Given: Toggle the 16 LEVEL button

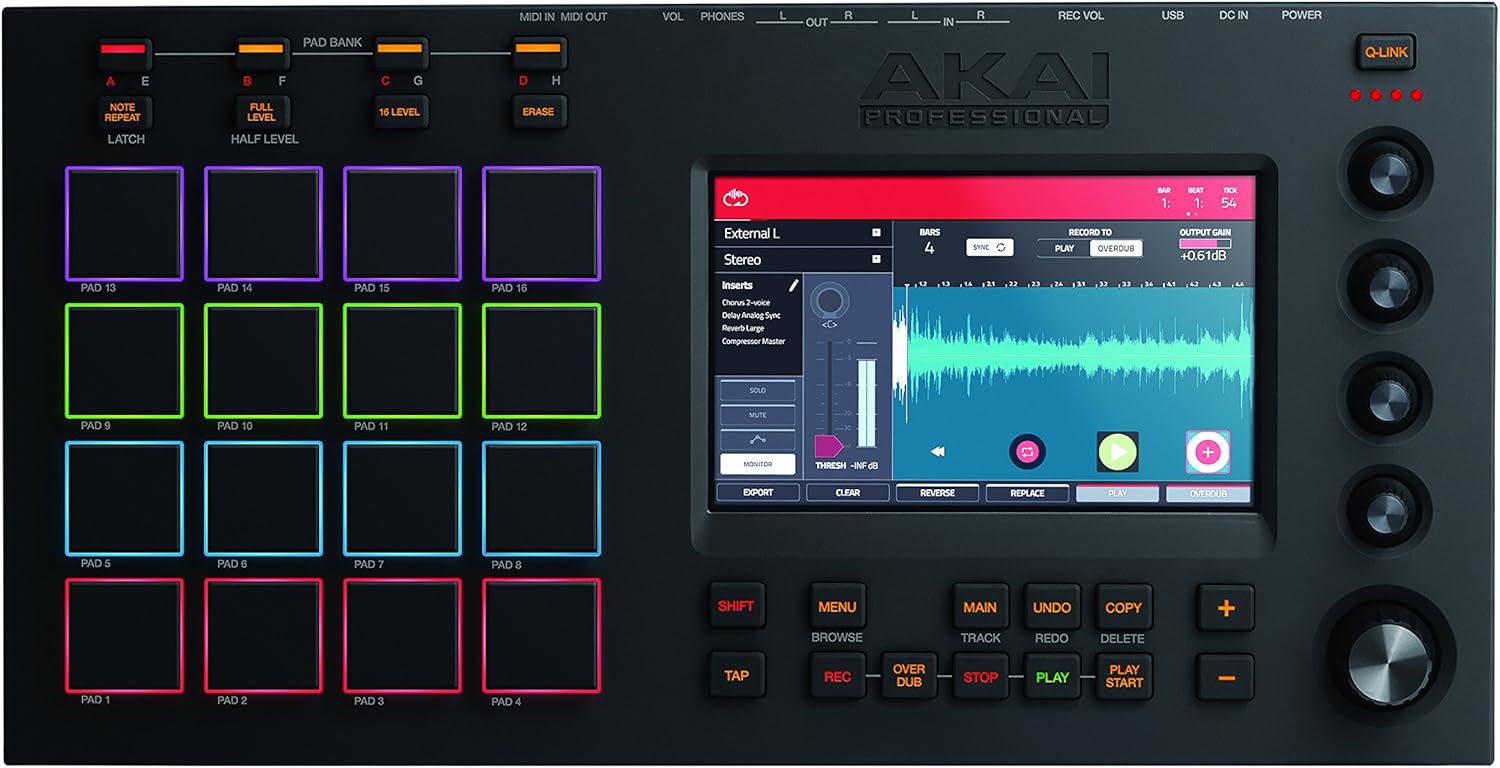Looking at the screenshot, I should point(399,112).
